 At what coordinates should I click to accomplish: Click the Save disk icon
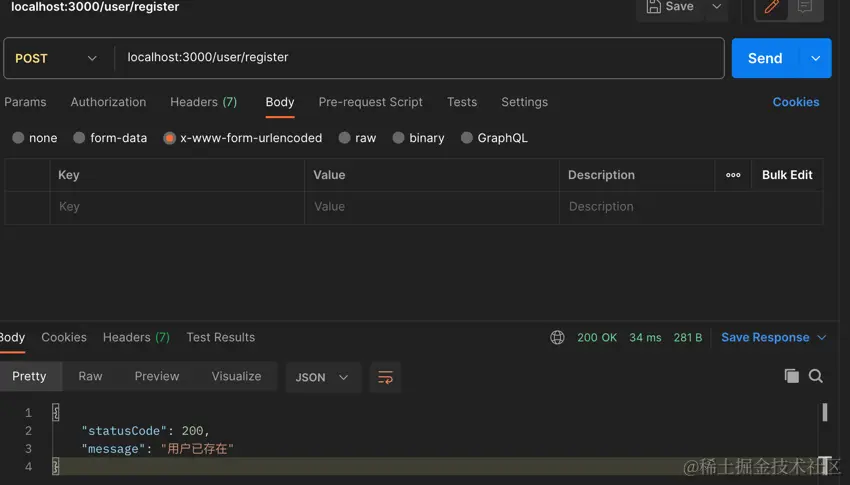click(x=653, y=6)
